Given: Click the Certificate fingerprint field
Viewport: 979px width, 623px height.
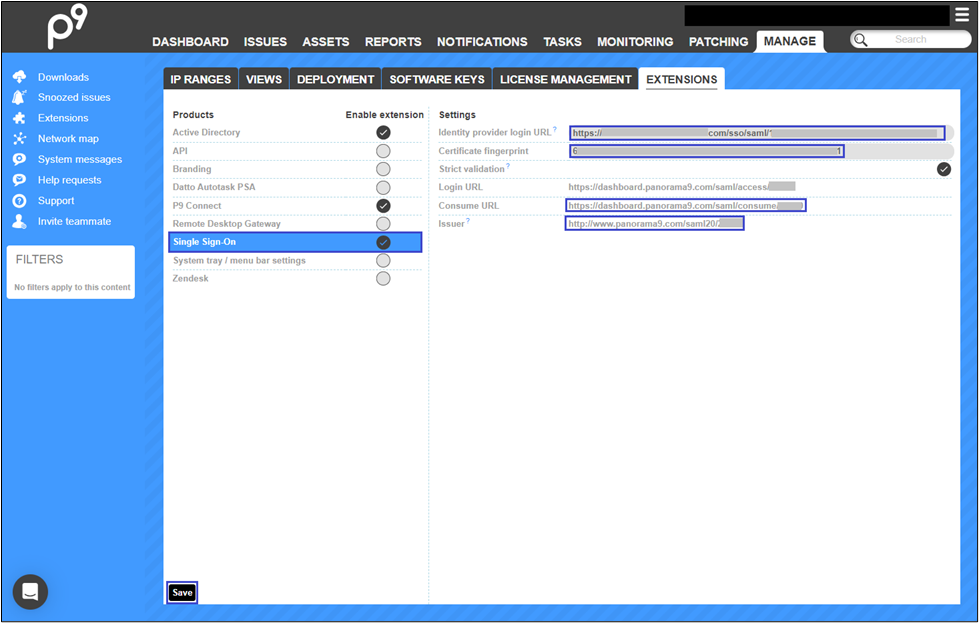Looking at the screenshot, I should pos(762,151).
